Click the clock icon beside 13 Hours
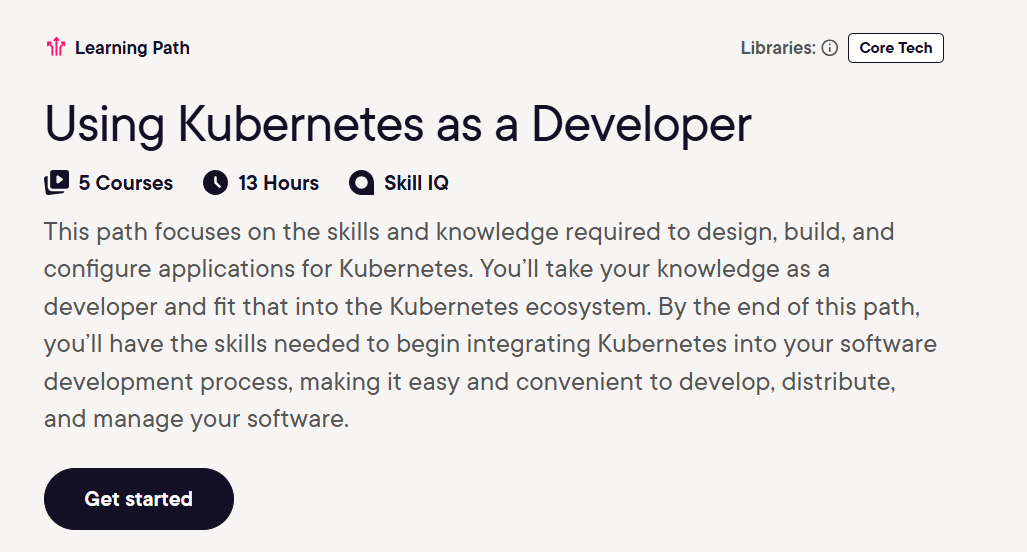This screenshot has height=552, width=1027. 215,183
